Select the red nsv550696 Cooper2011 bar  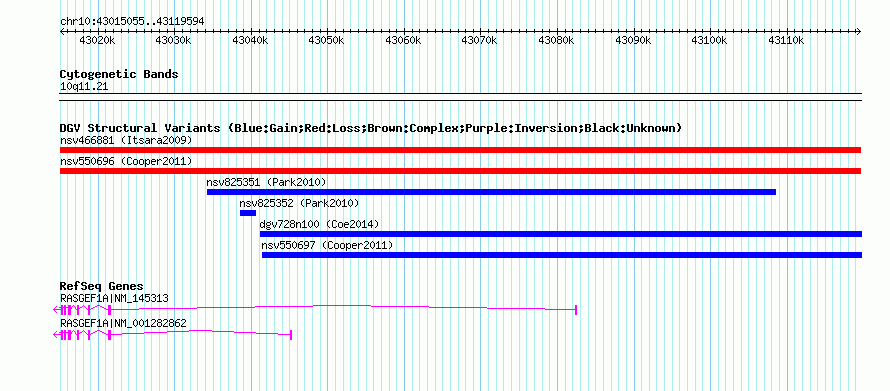[460, 171]
